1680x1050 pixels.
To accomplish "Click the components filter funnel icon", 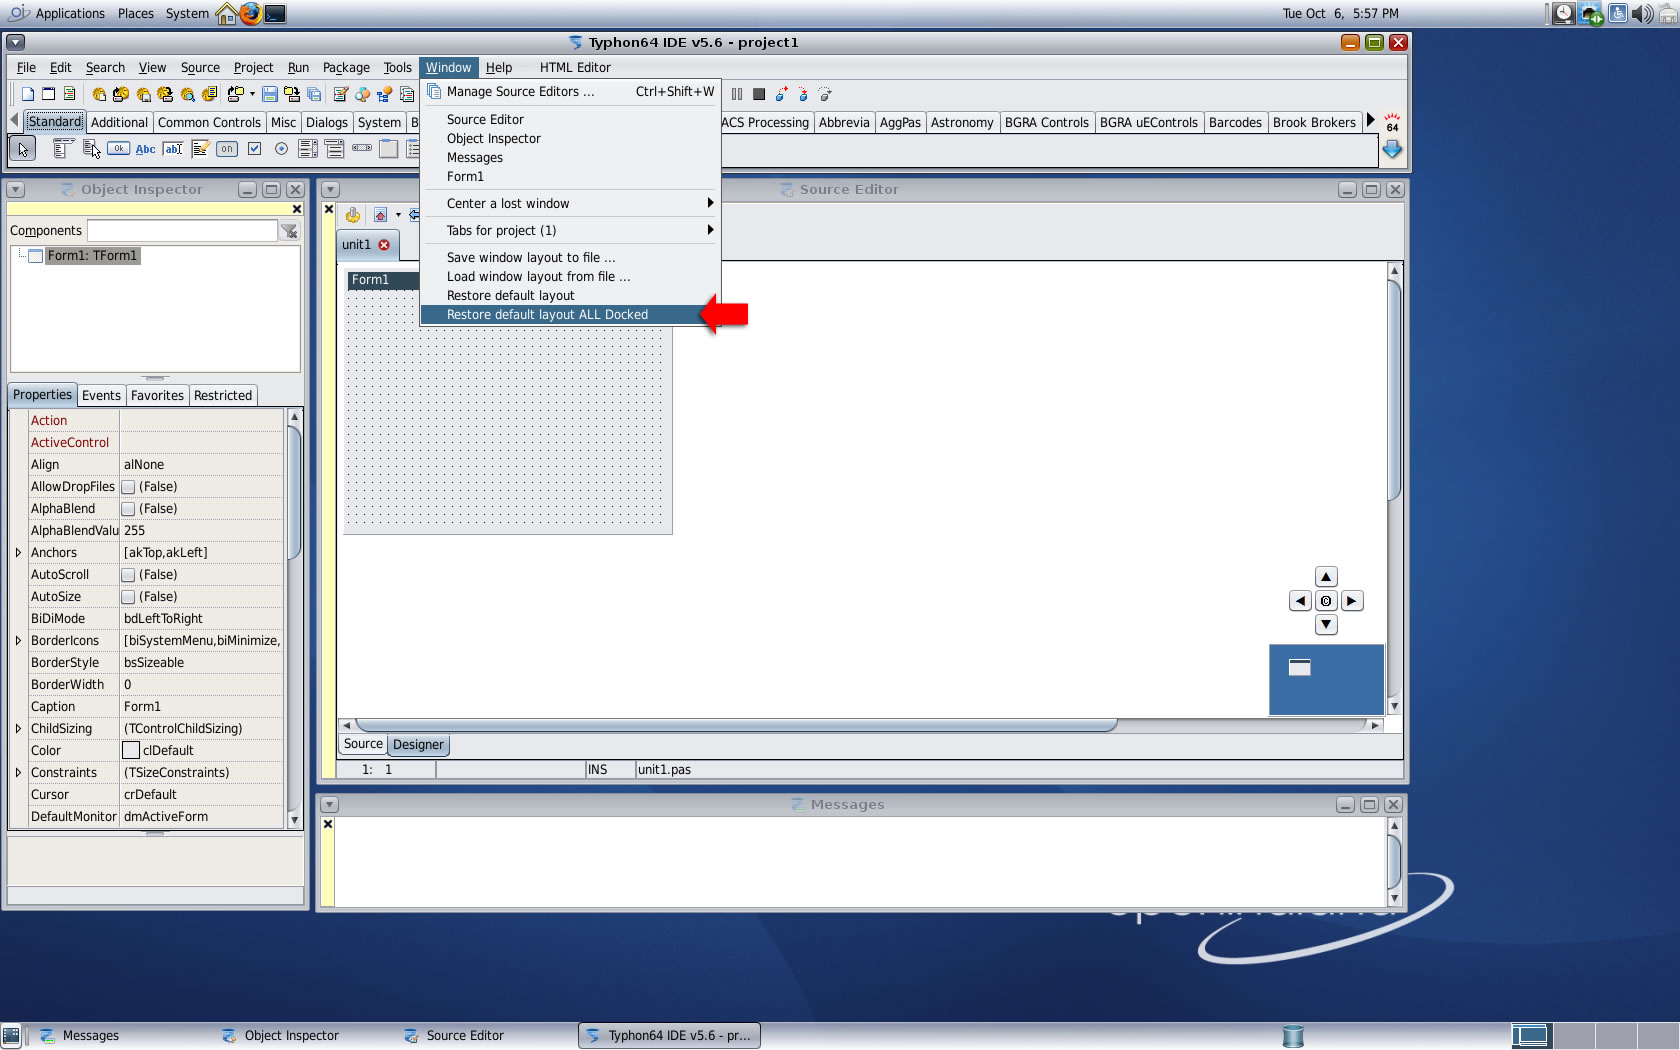I will click(x=289, y=231).
